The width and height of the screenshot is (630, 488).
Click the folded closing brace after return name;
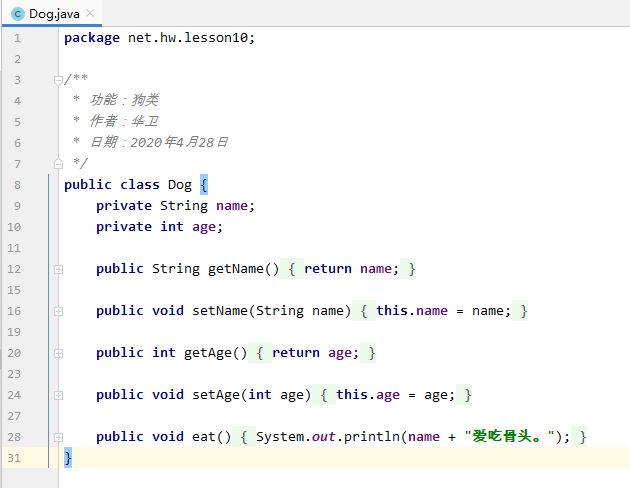tap(411, 269)
